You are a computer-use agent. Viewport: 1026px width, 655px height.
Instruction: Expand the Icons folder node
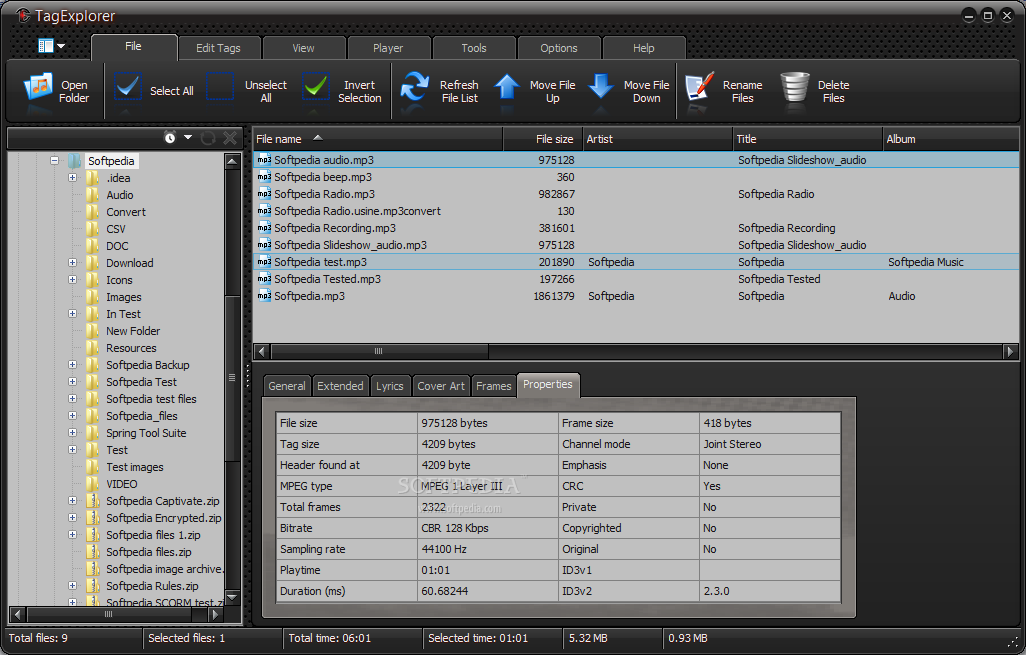point(73,279)
